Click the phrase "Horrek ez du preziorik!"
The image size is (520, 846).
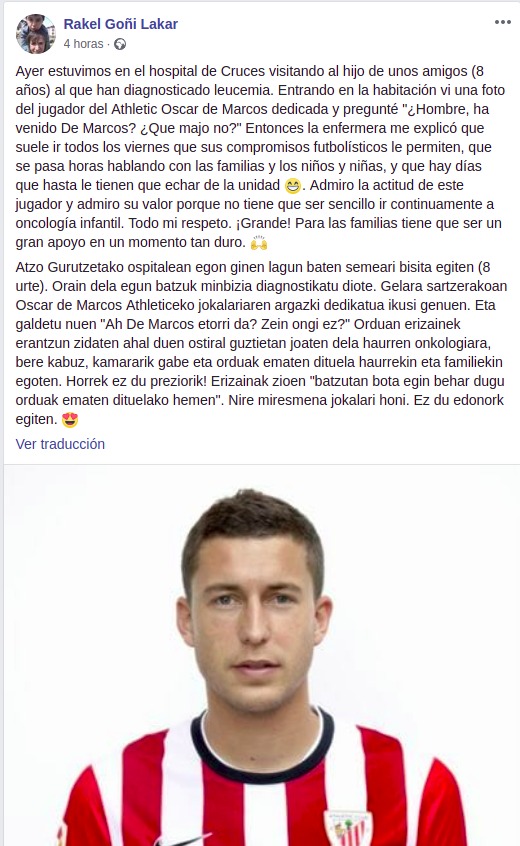pyautogui.click(x=136, y=381)
